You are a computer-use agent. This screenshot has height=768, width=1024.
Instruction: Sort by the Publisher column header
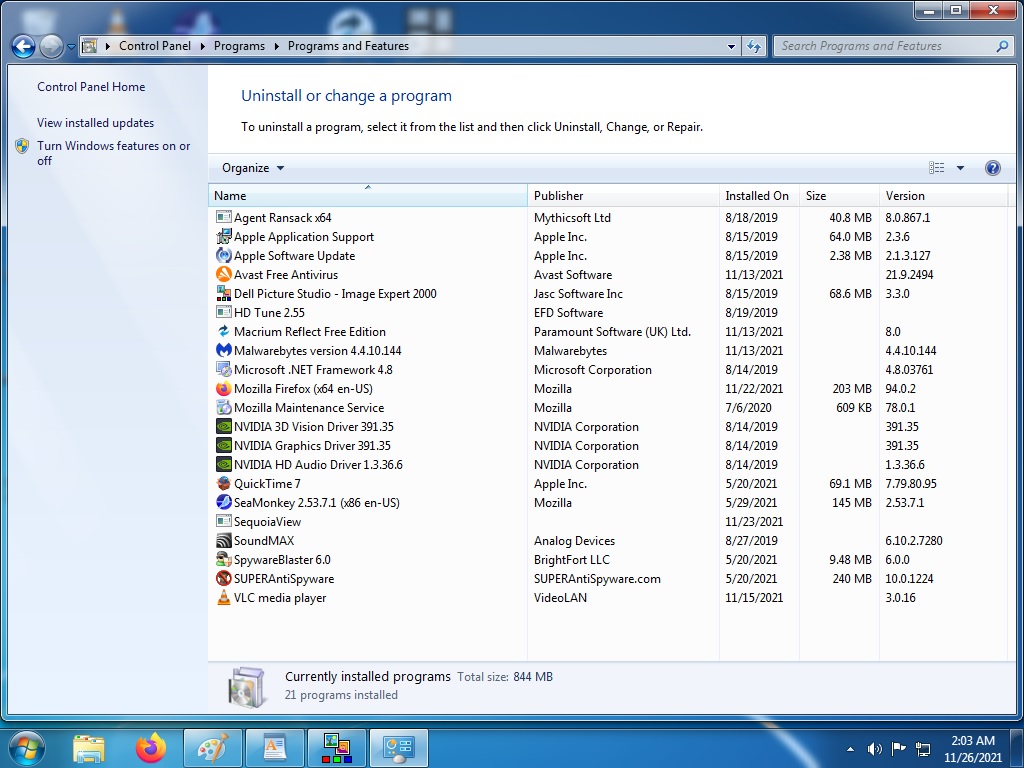[x=623, y=195]
